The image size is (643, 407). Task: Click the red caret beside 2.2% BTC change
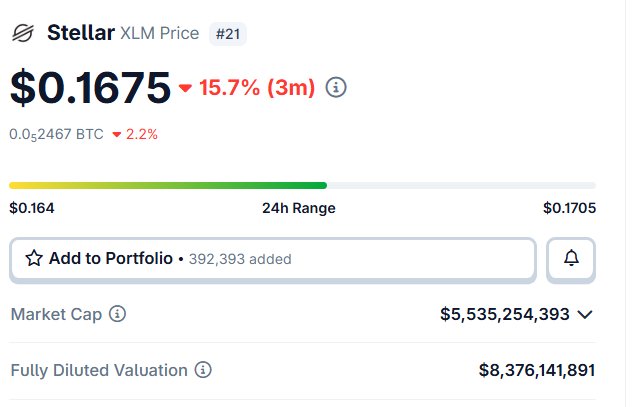(117, 134)
